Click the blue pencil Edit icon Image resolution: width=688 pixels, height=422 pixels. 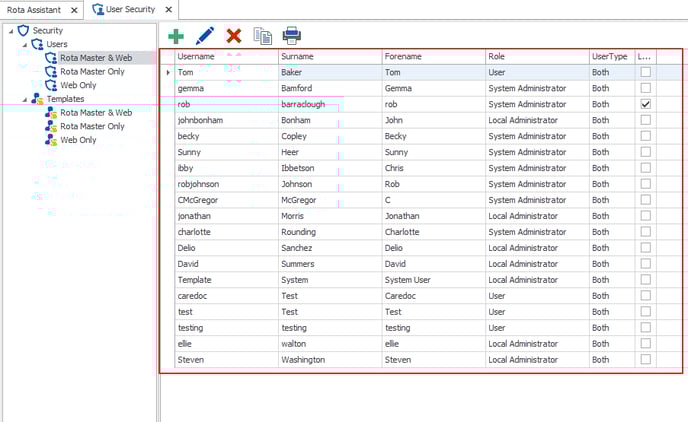tap(204, 36)
